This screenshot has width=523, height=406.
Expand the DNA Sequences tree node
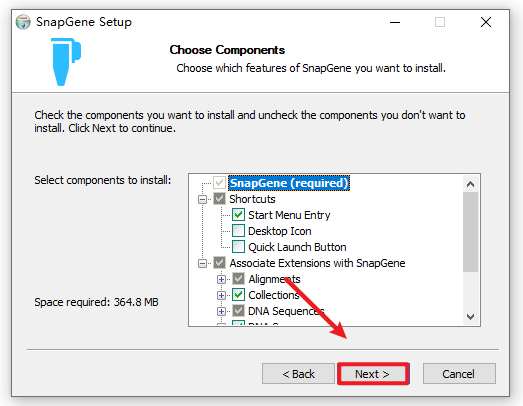point(221,311)
